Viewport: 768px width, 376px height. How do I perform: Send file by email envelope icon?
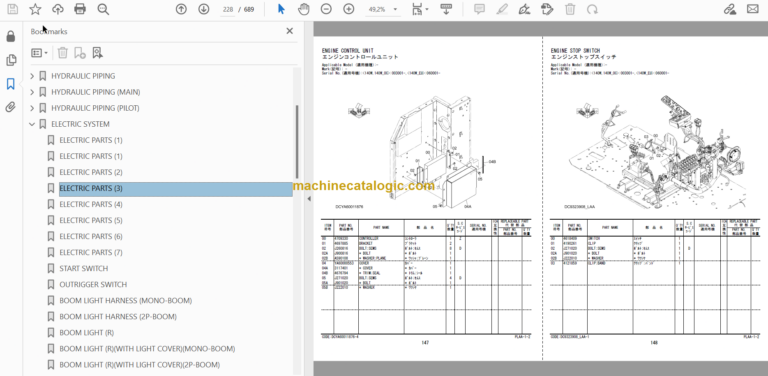[x=752, y=9]
